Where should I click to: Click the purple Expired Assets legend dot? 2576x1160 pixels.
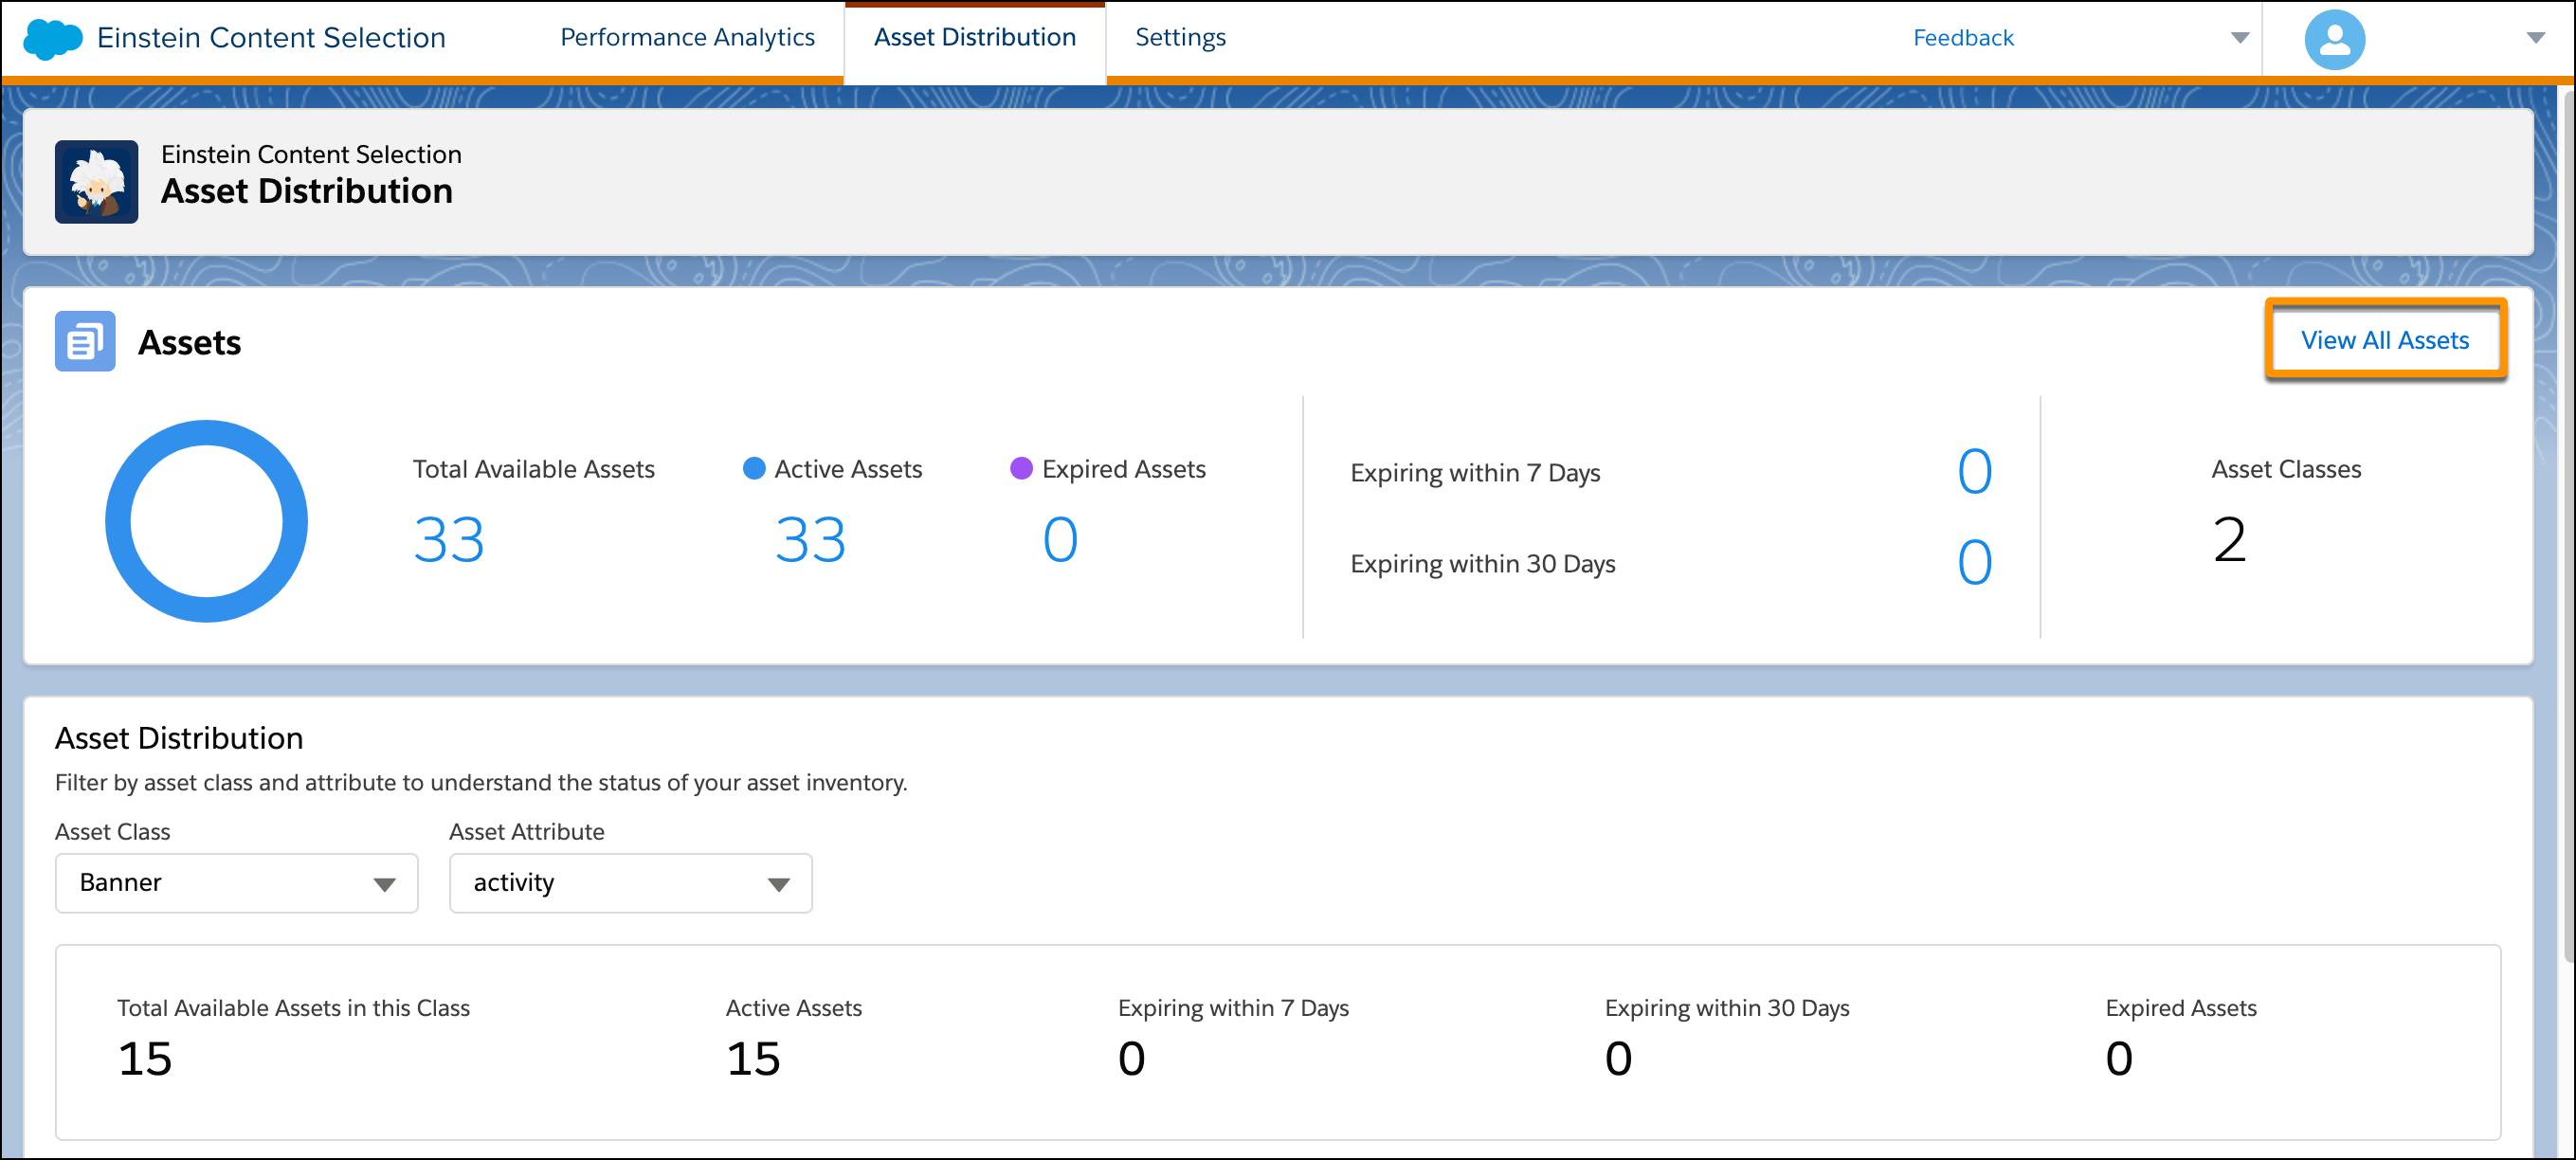[x=1022, y=467]
